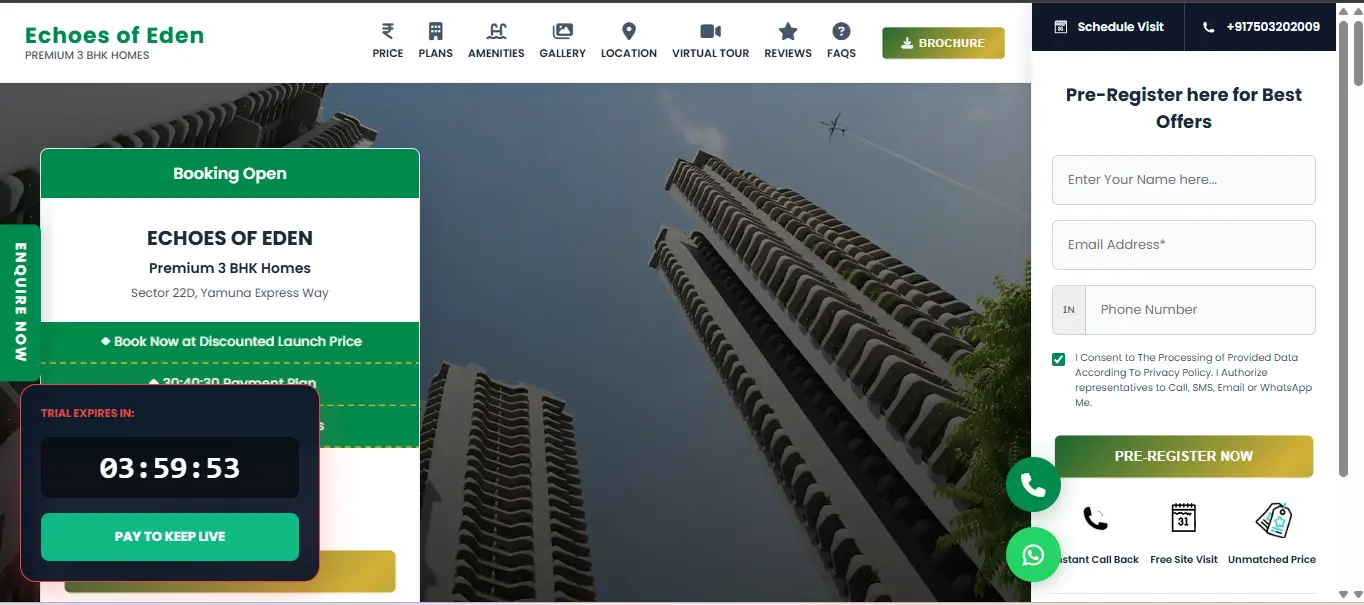1364x605 pixels.
Task: Click the Email Address field
Action: (x=1184, y=245)
